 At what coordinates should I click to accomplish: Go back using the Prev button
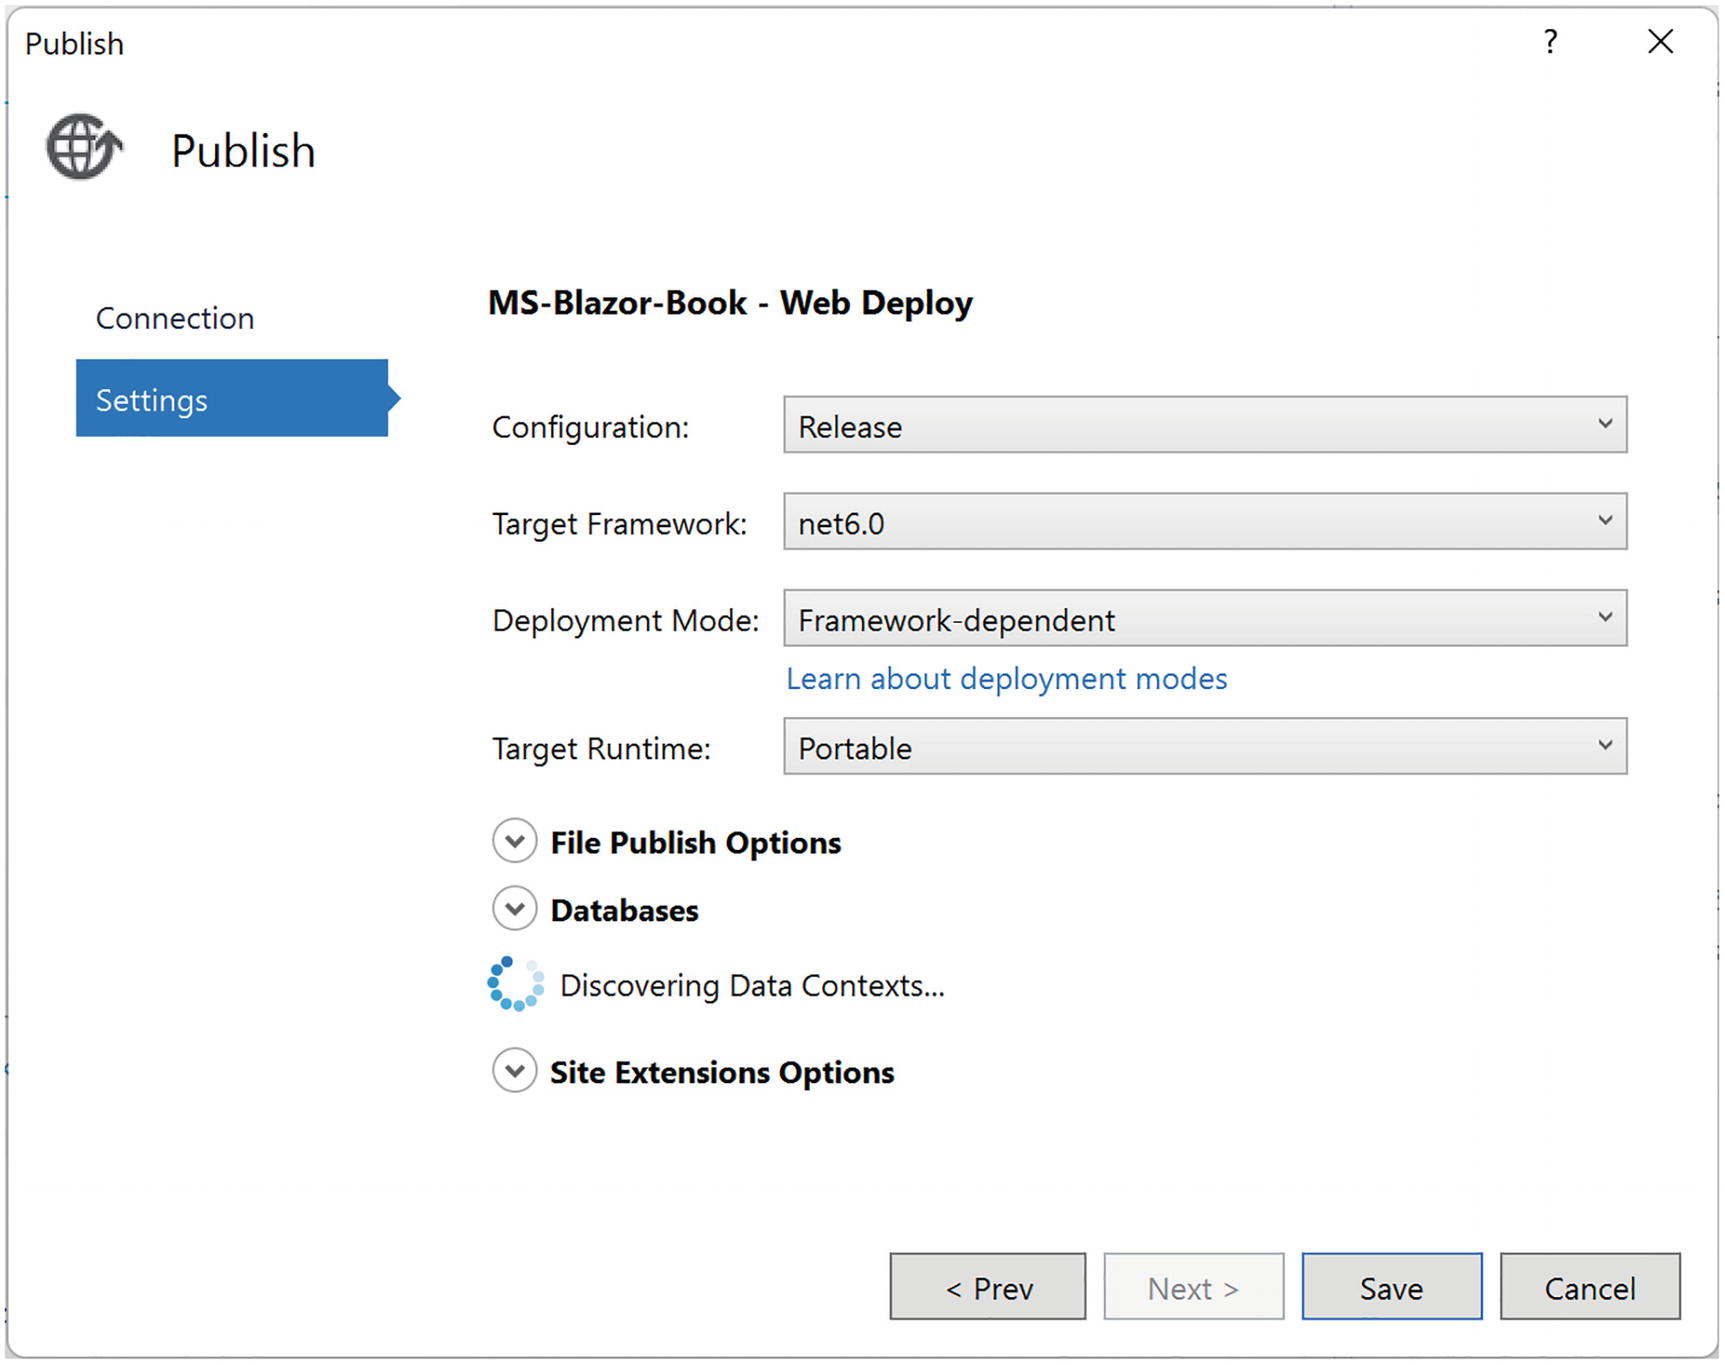coord(987,1287)
